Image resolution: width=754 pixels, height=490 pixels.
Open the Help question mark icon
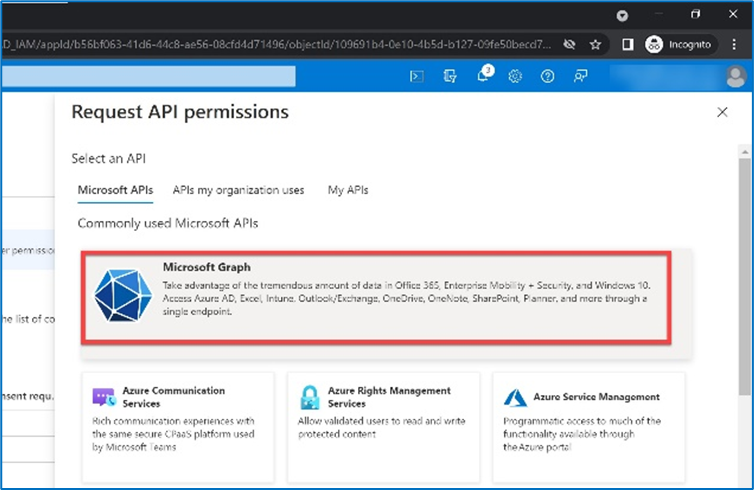547,76
